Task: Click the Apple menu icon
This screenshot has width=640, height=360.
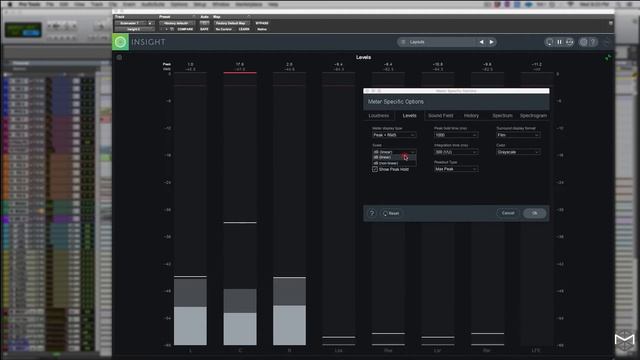Action: coord(10,4)
